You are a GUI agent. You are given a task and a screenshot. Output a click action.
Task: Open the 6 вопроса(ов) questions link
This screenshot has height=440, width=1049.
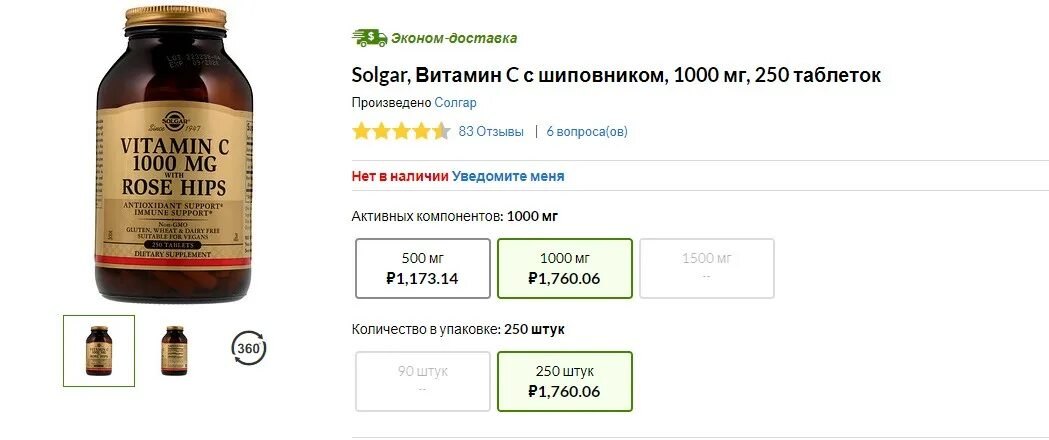click(587, 131)
